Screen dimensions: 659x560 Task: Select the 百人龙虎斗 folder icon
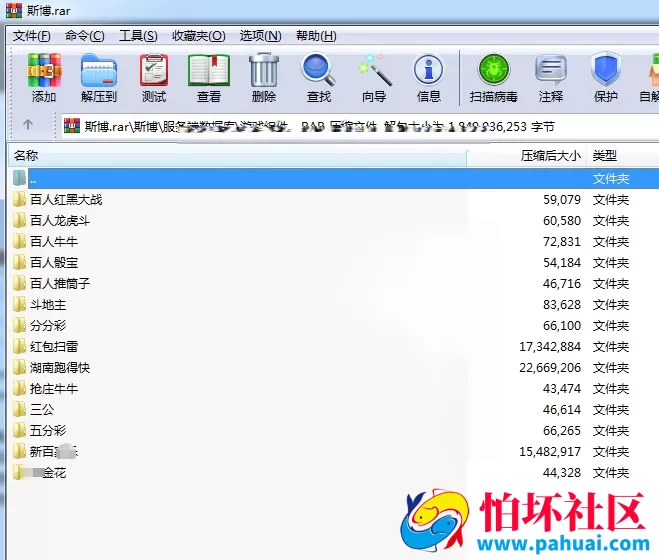[19, 220]
